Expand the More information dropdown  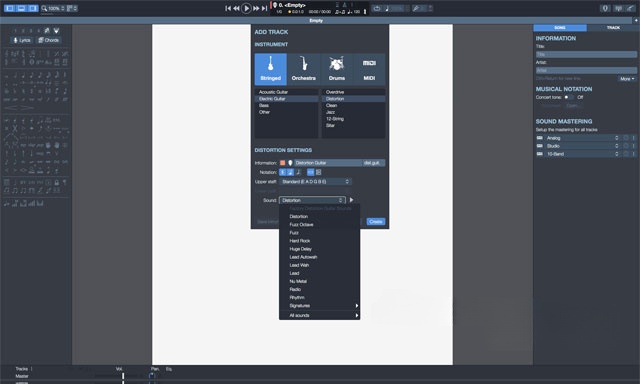pos(627,79)
